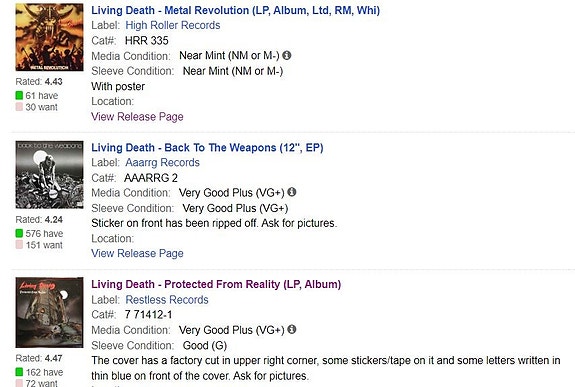This screenshot has width=575, height=387.
Task: Click Metal Revolution album cover thumbnail
Action: 50,37
